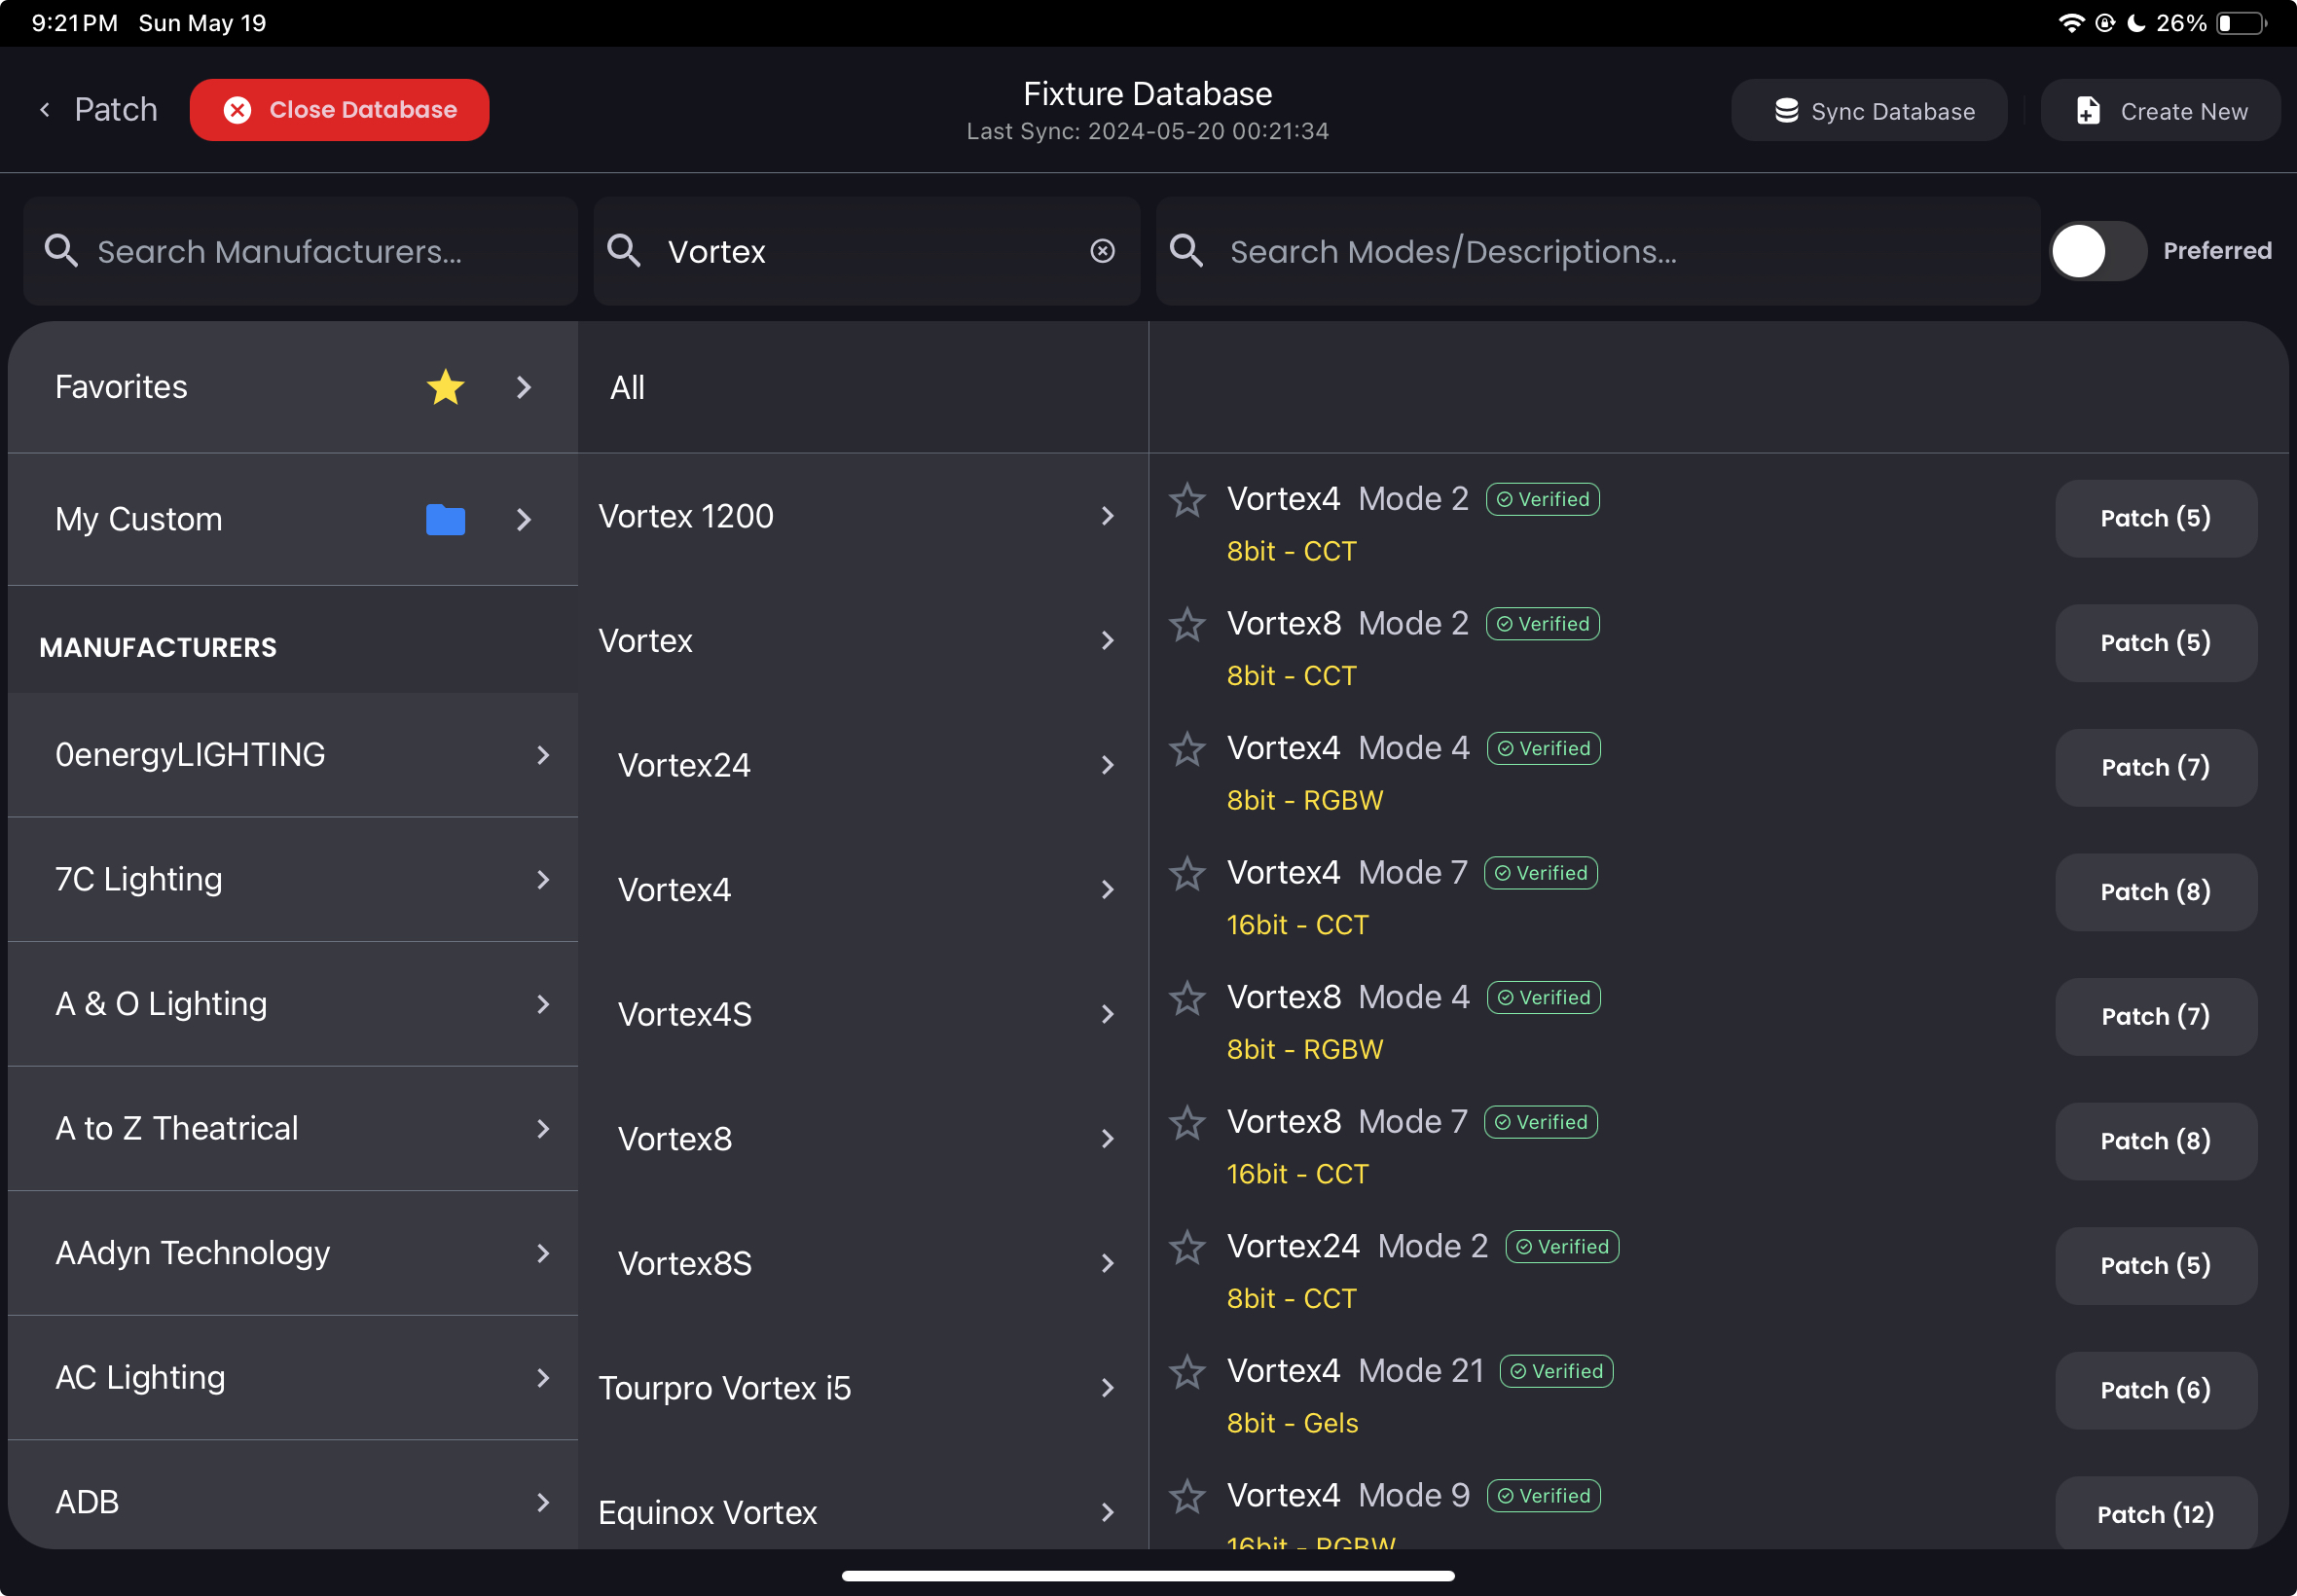Click the Search Manufacturers input field
Screen dimensions: 2297x1596
click(x=299, y=249)
